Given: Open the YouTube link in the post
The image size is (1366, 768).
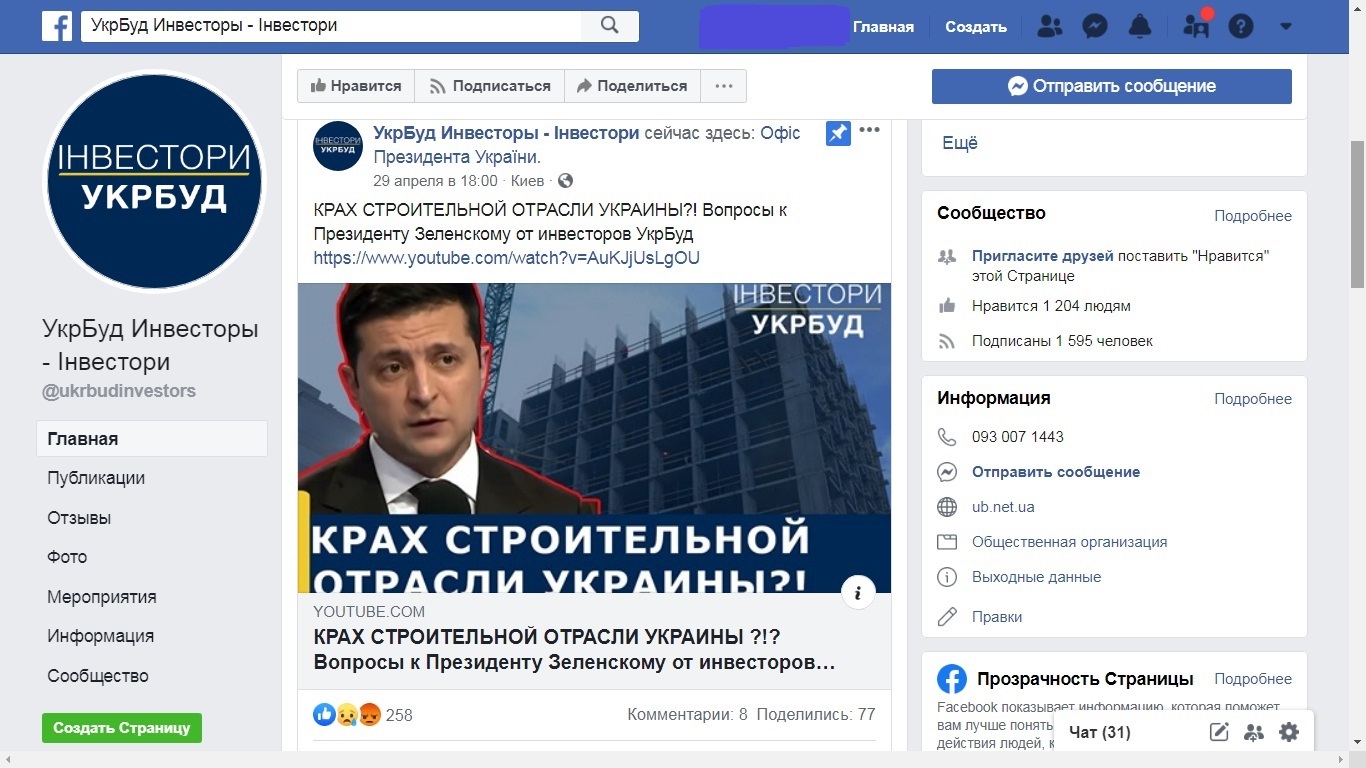Looking at the screenshot, I should pyautogui.click(x=507, y=258).
